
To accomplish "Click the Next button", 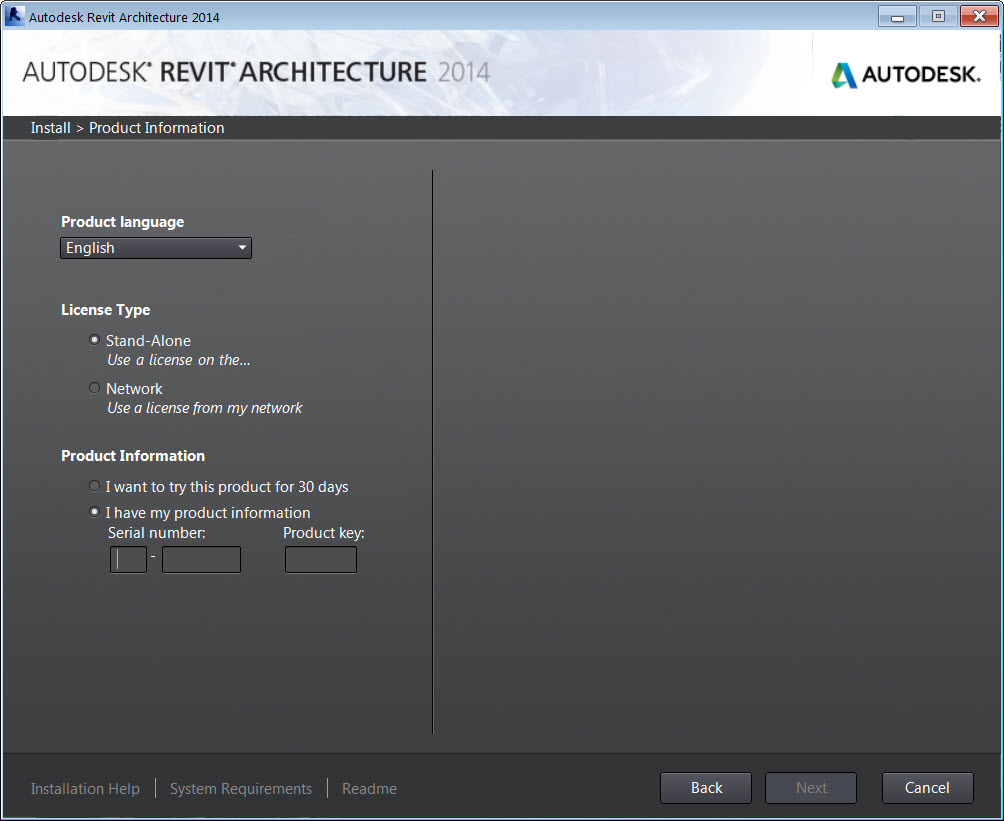I will [x=811, y=788].
